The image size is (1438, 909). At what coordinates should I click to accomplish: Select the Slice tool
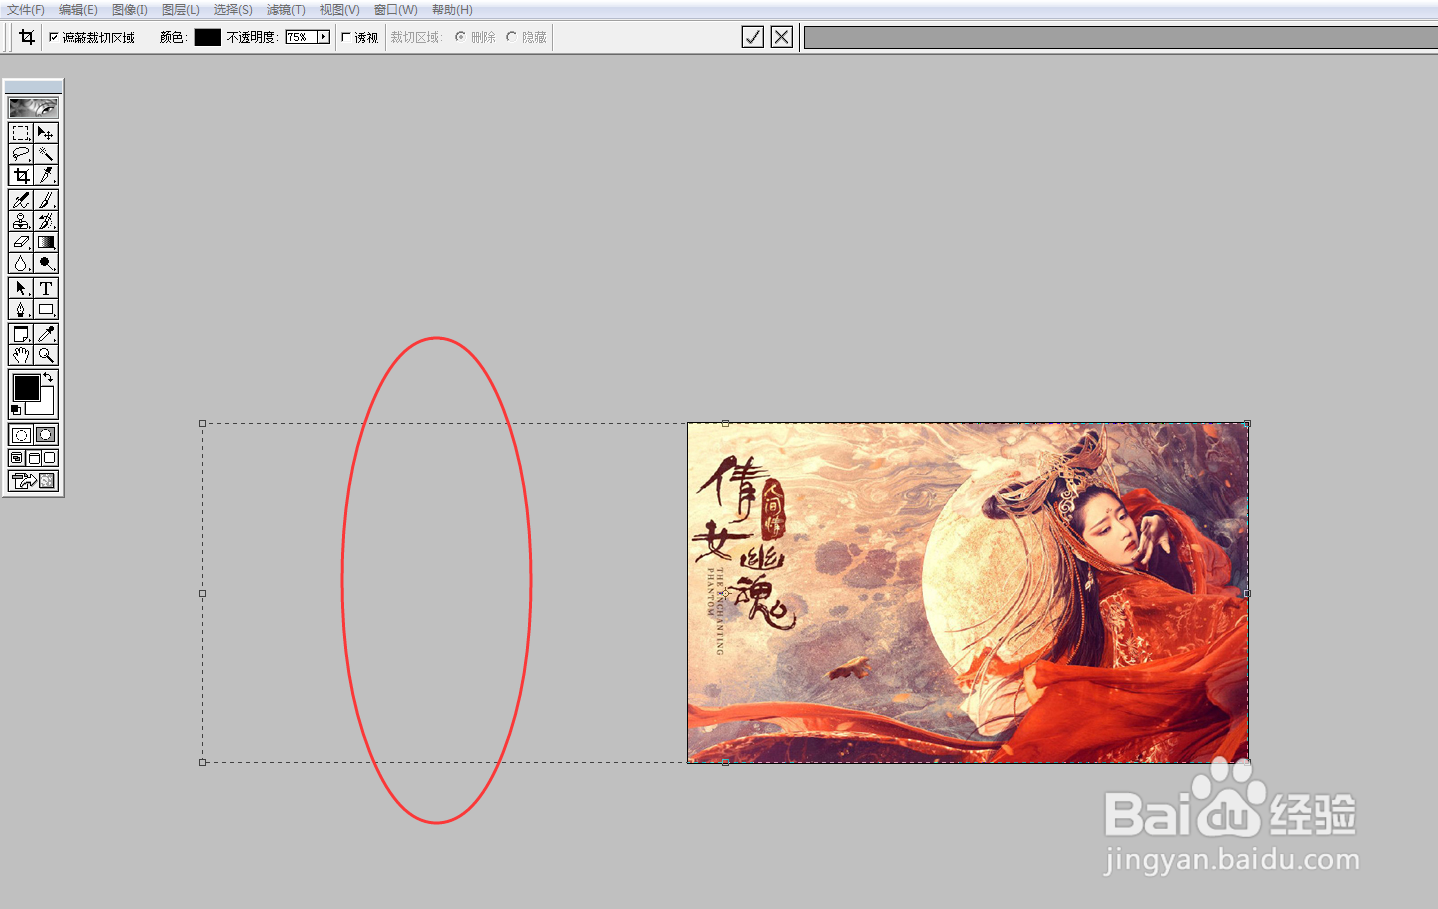[46, 175]
